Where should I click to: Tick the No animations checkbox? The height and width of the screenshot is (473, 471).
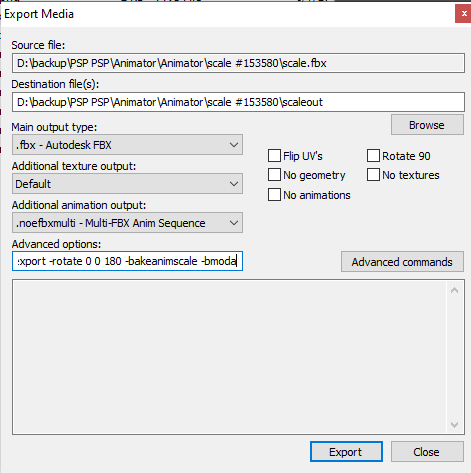274,195
